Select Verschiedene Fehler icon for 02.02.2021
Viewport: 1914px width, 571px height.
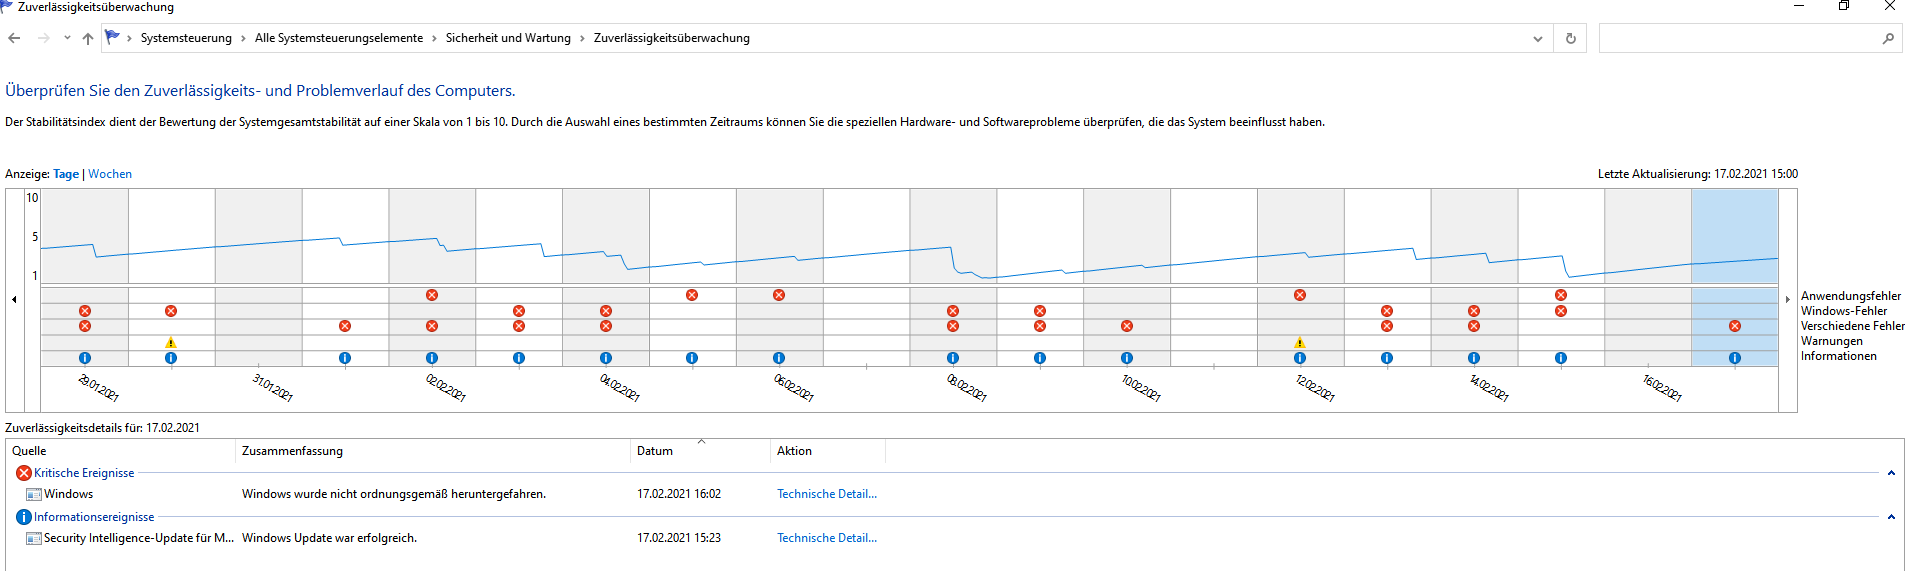[x=432, y=326]
